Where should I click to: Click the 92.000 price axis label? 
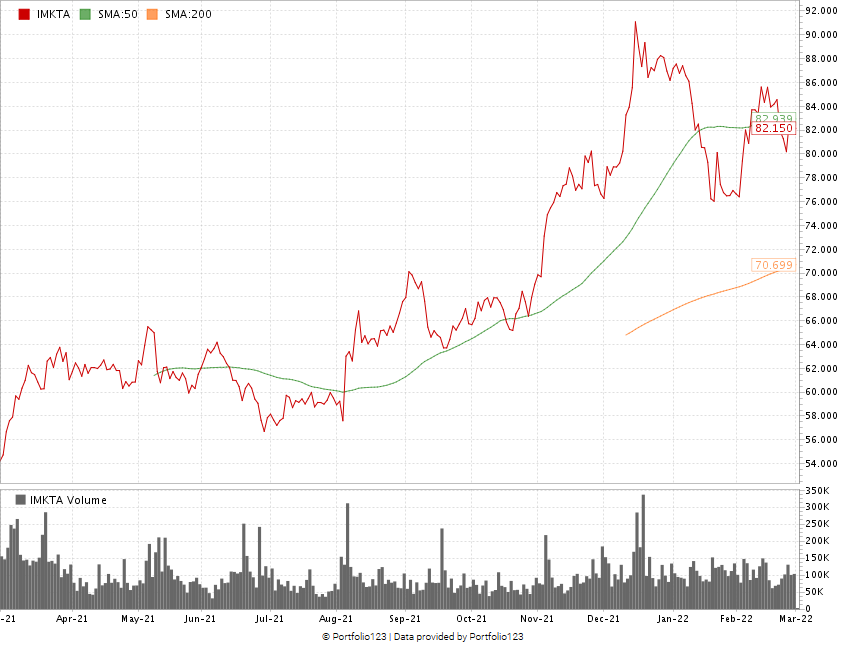click(x=821, y=11)
